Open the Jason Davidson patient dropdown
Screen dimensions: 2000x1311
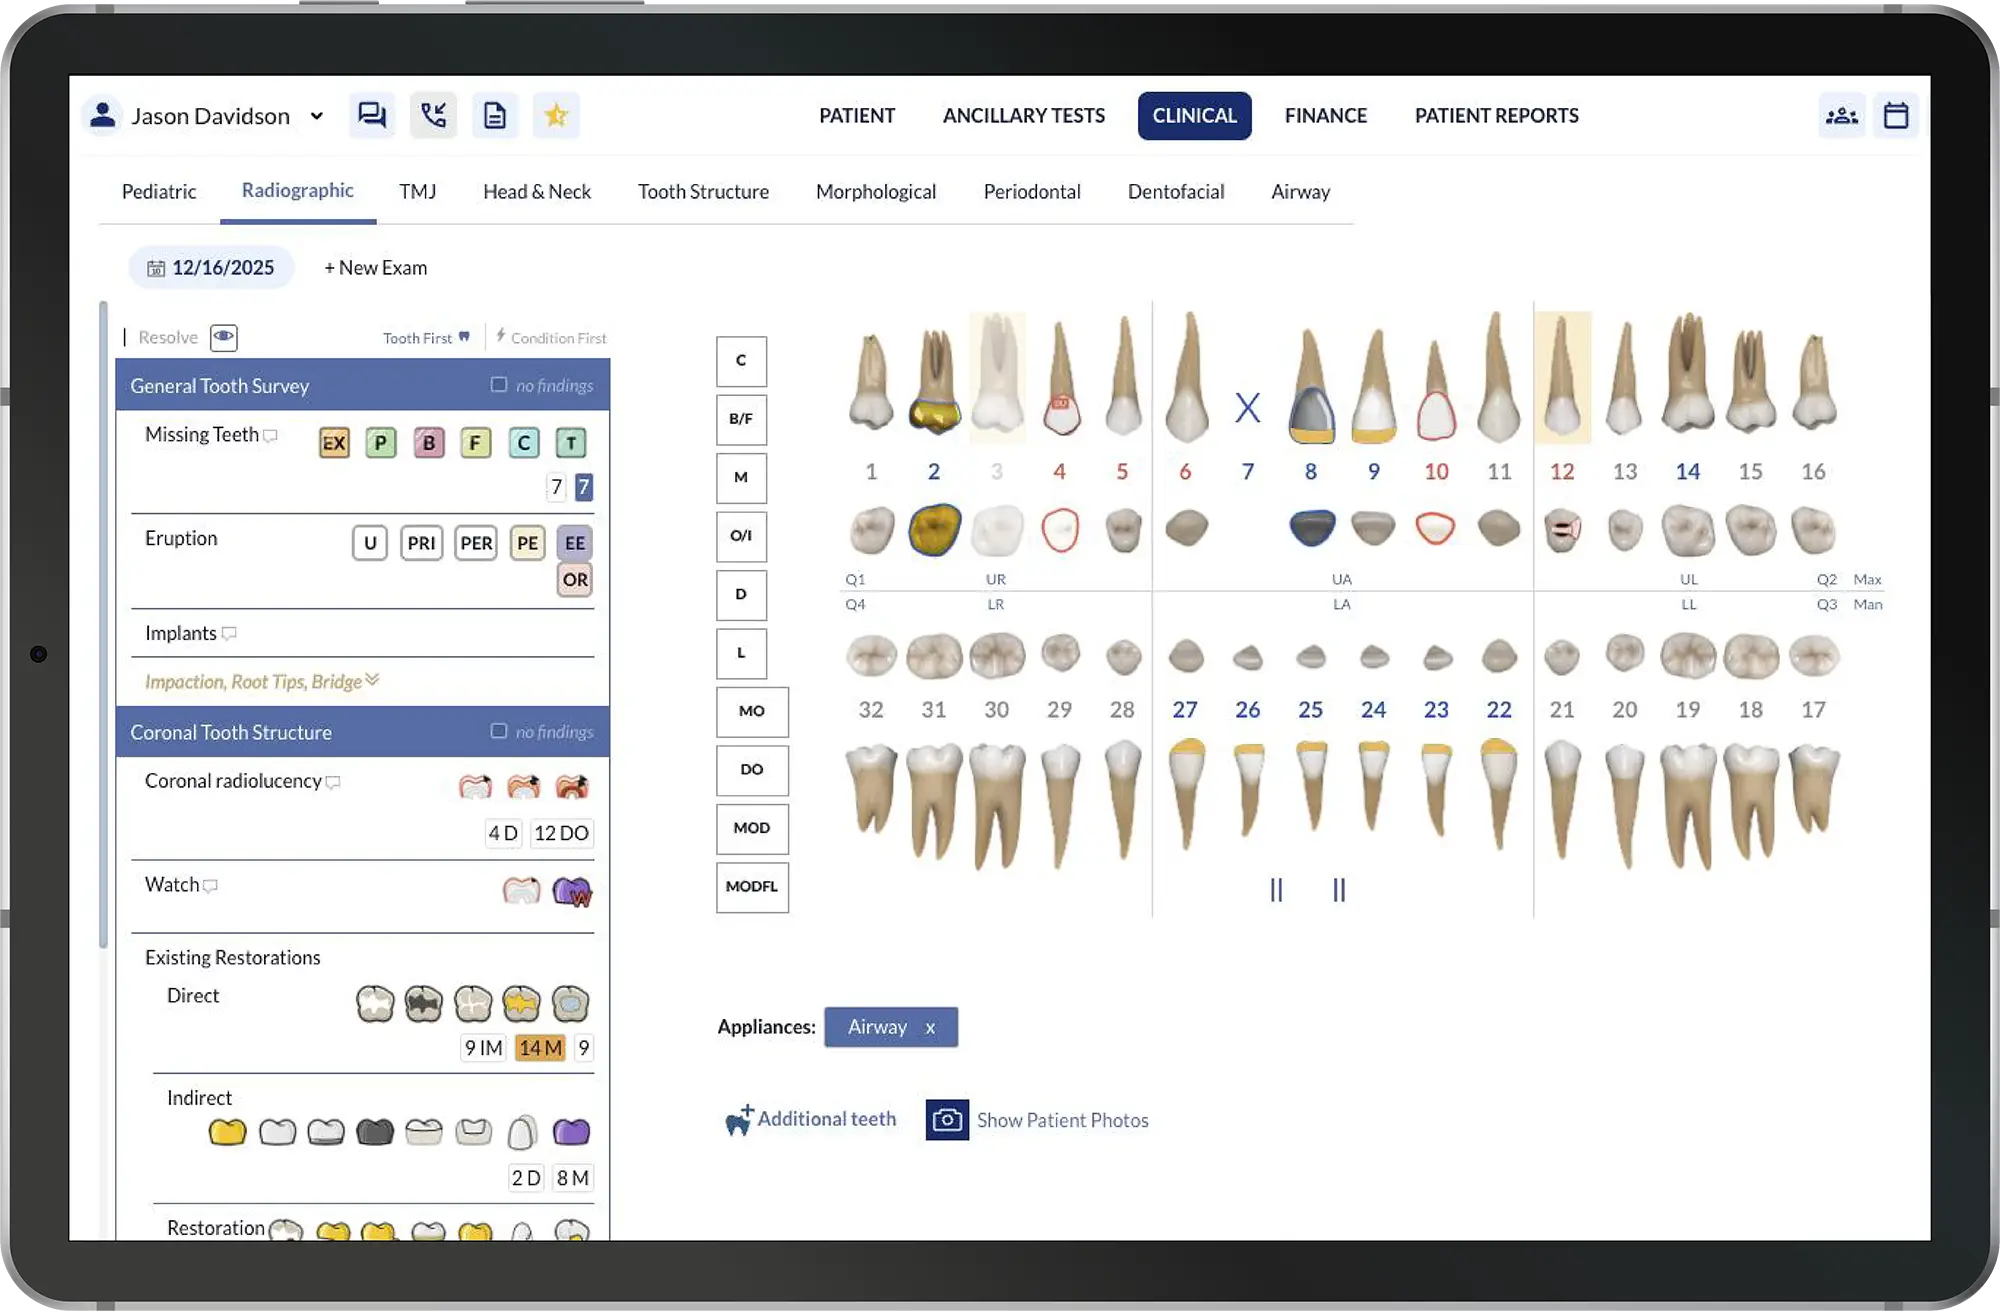[316, 116]
